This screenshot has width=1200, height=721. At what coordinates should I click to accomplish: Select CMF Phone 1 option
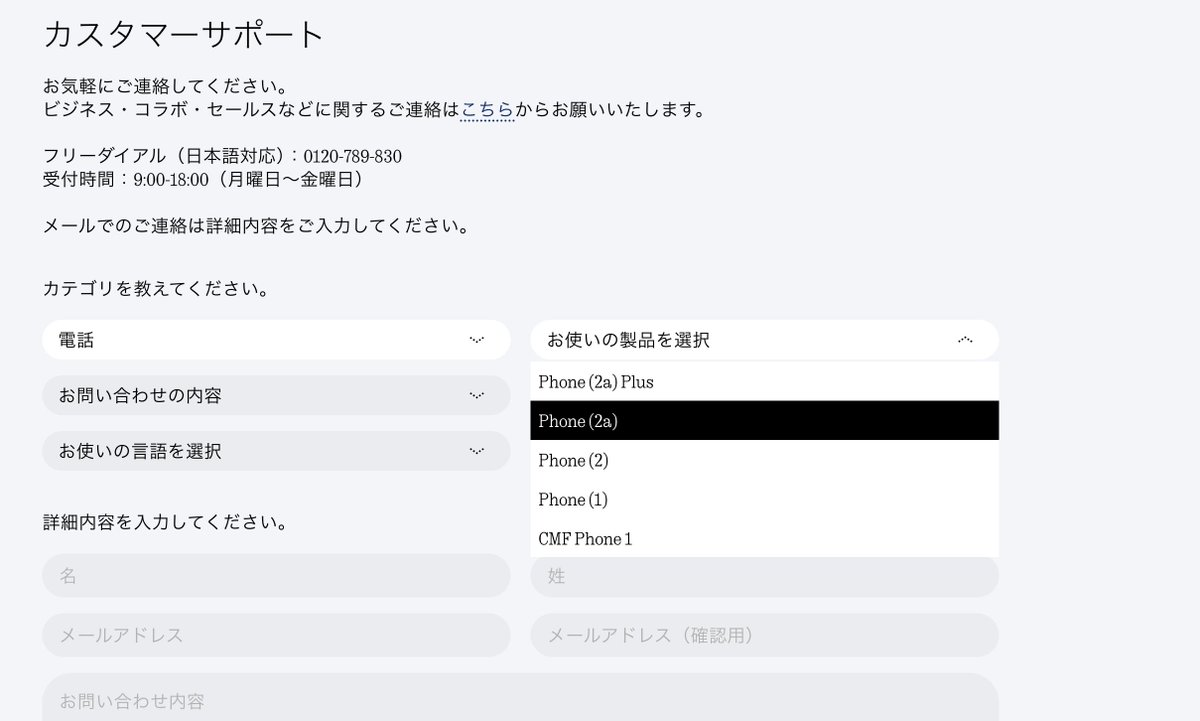point(764,538)
